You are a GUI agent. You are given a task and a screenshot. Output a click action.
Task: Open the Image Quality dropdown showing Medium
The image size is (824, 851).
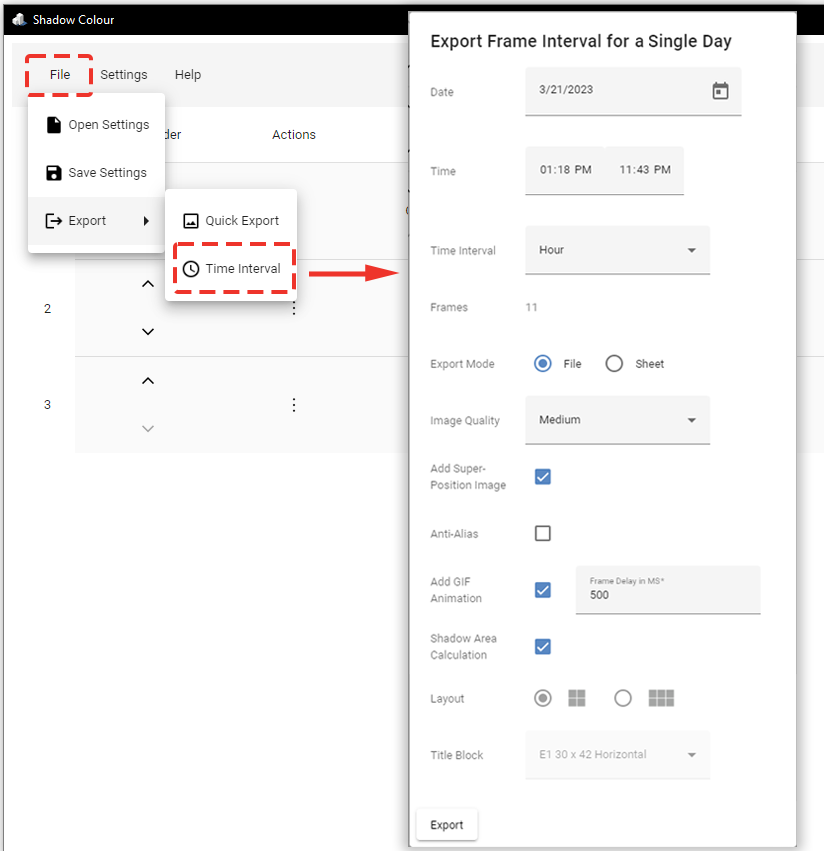(x=617, y=420)
